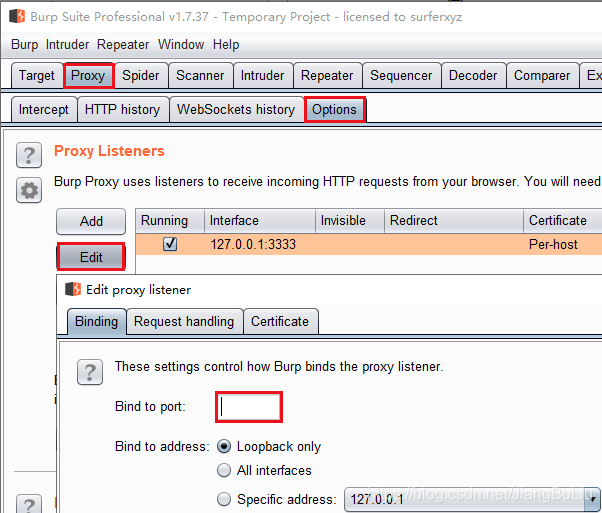The height and width of the screenshot is (513, 602).
Task: Open the Window menu
Action: tap(181, 45)
